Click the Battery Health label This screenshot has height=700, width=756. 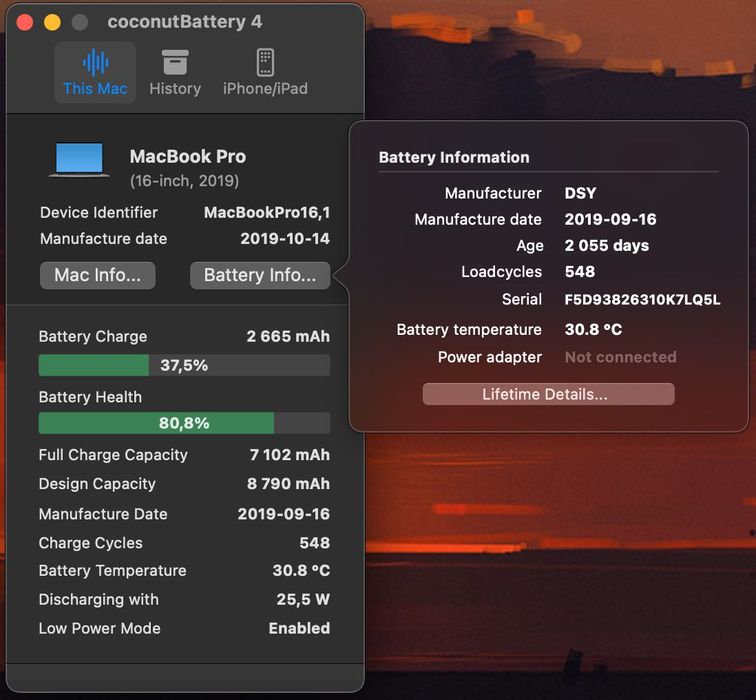click(90, 397)
